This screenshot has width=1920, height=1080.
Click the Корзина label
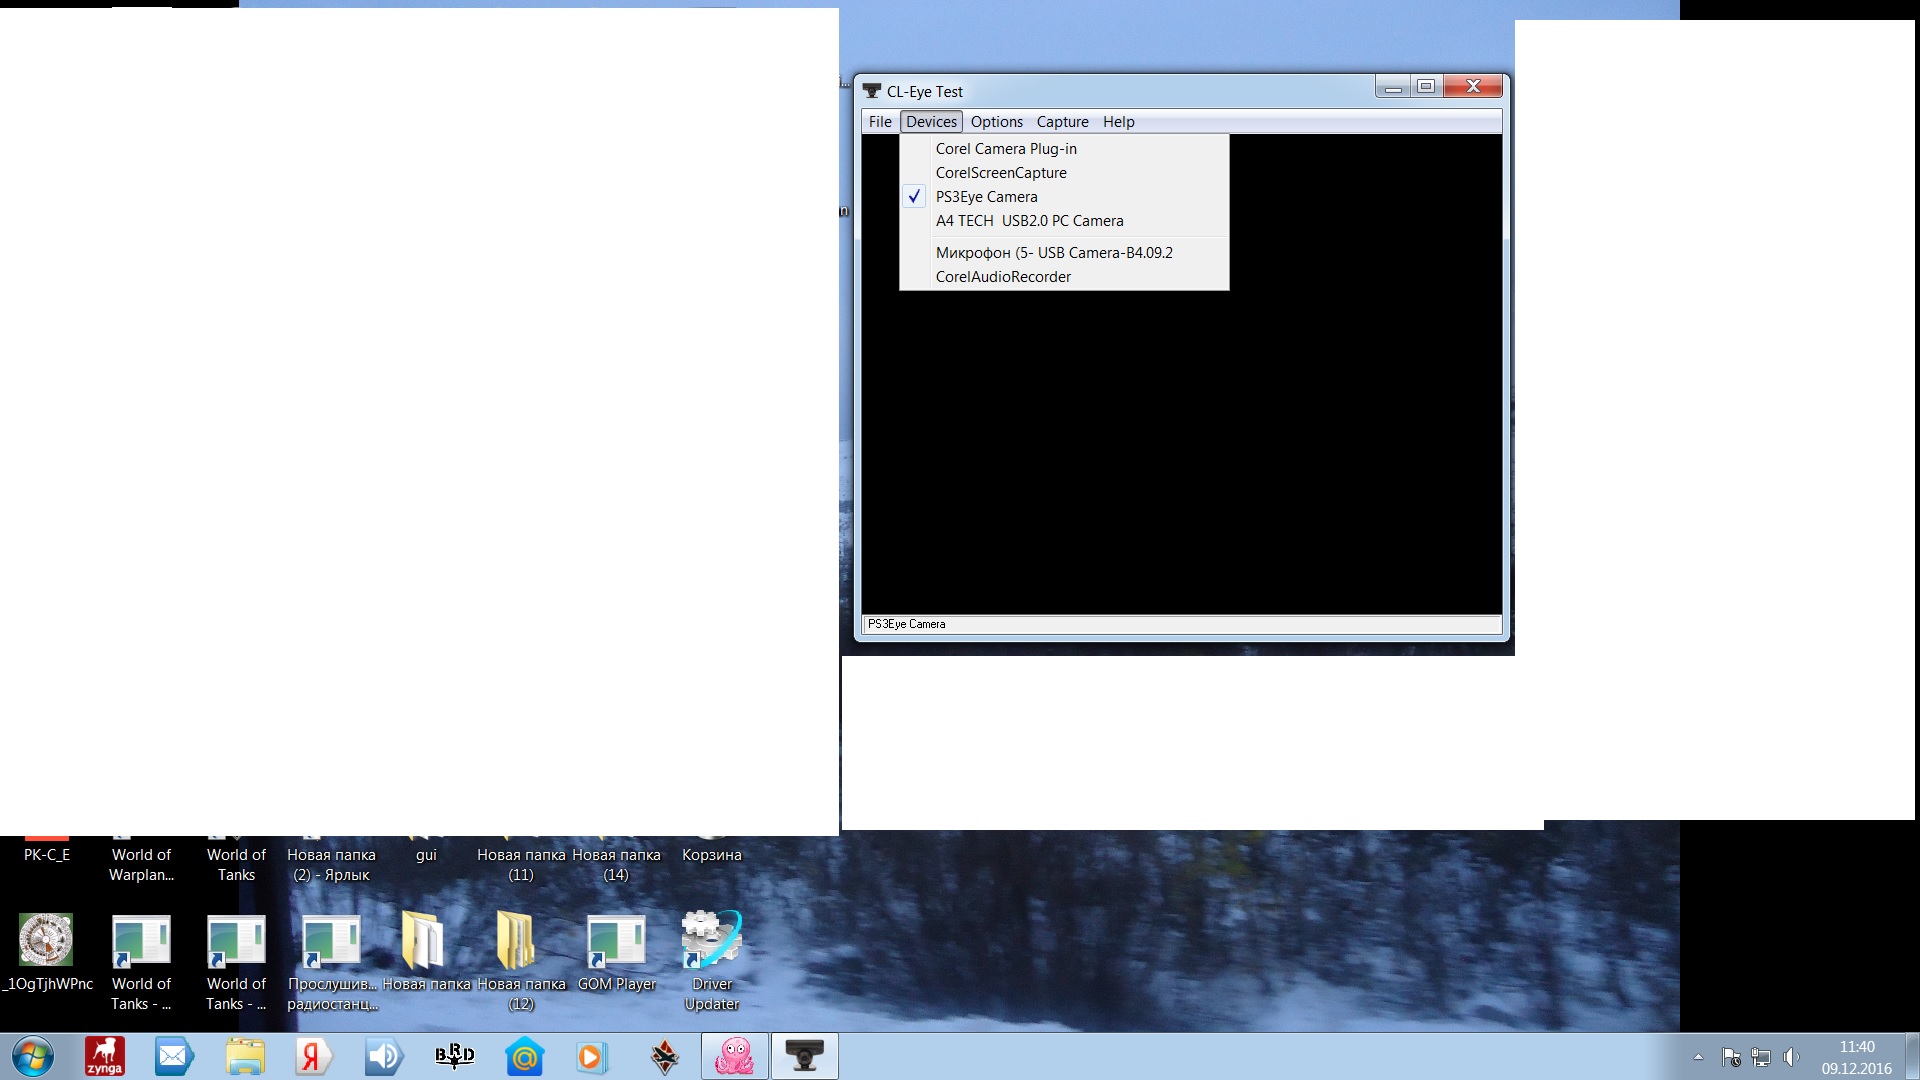point(712,855)
